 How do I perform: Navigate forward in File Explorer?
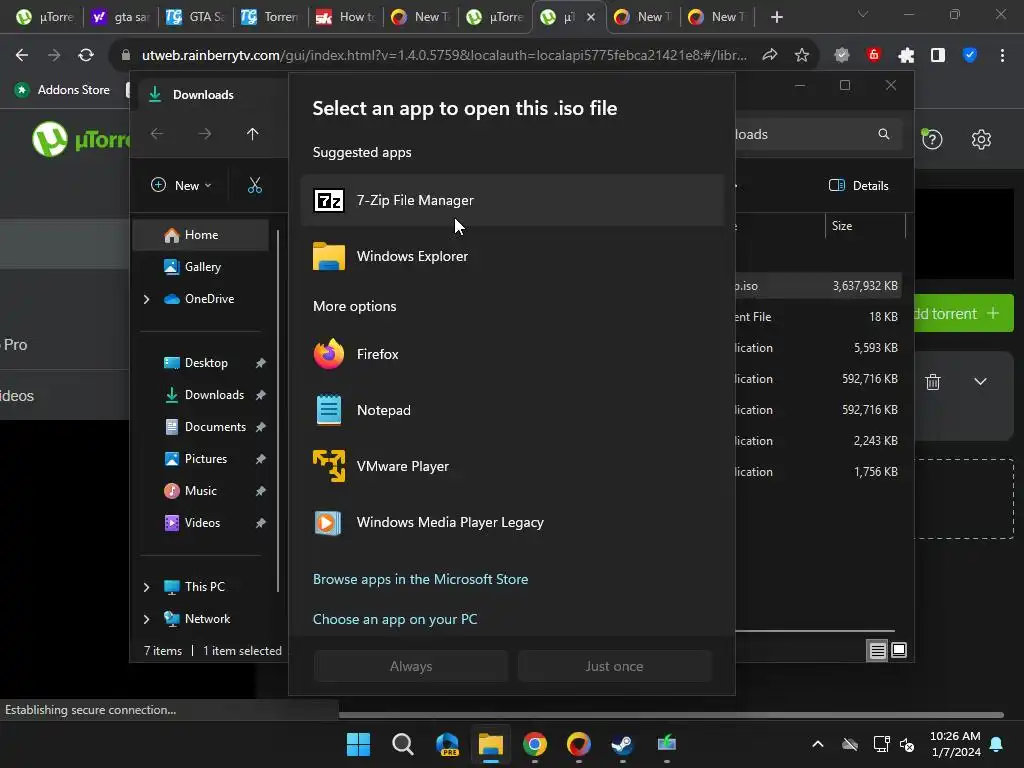pos(205,134)
